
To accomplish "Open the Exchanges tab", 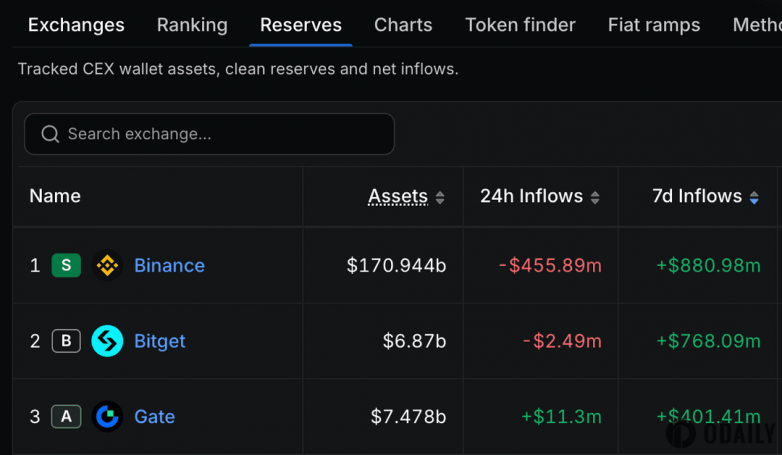I will [76, 25].
